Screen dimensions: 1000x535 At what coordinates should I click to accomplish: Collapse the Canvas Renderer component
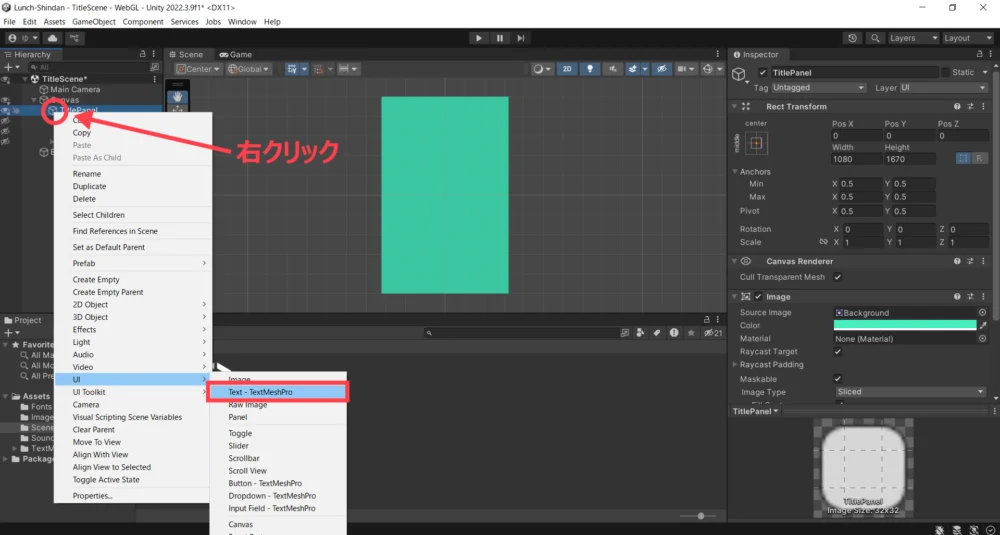(734, 261)
